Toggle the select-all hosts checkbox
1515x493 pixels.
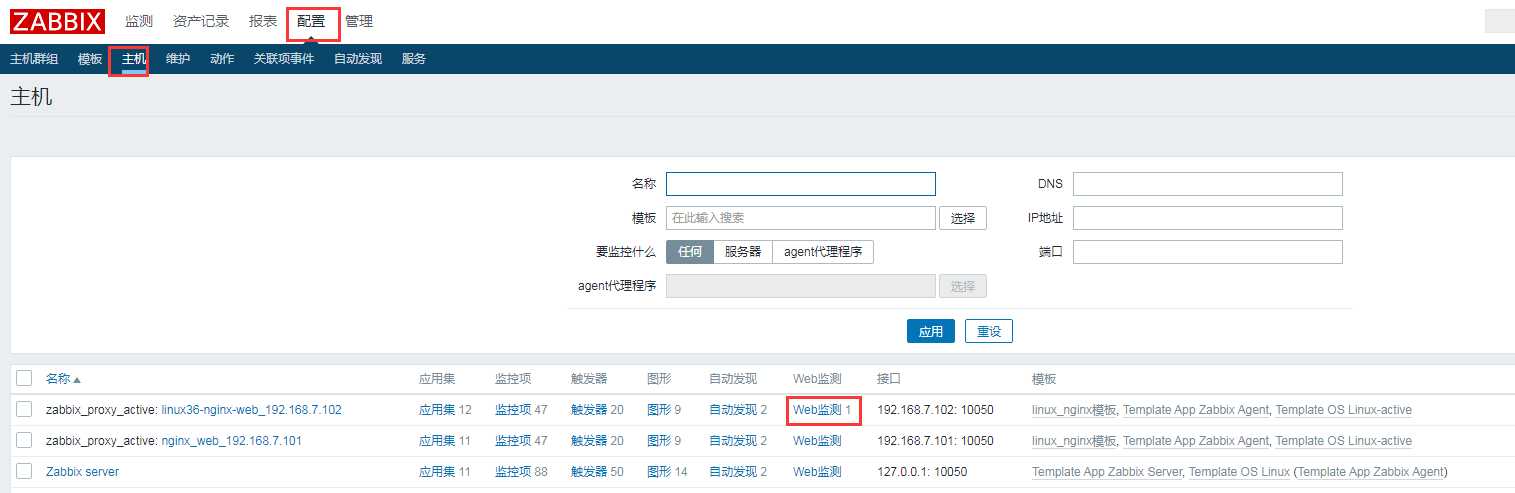(25, 379)
